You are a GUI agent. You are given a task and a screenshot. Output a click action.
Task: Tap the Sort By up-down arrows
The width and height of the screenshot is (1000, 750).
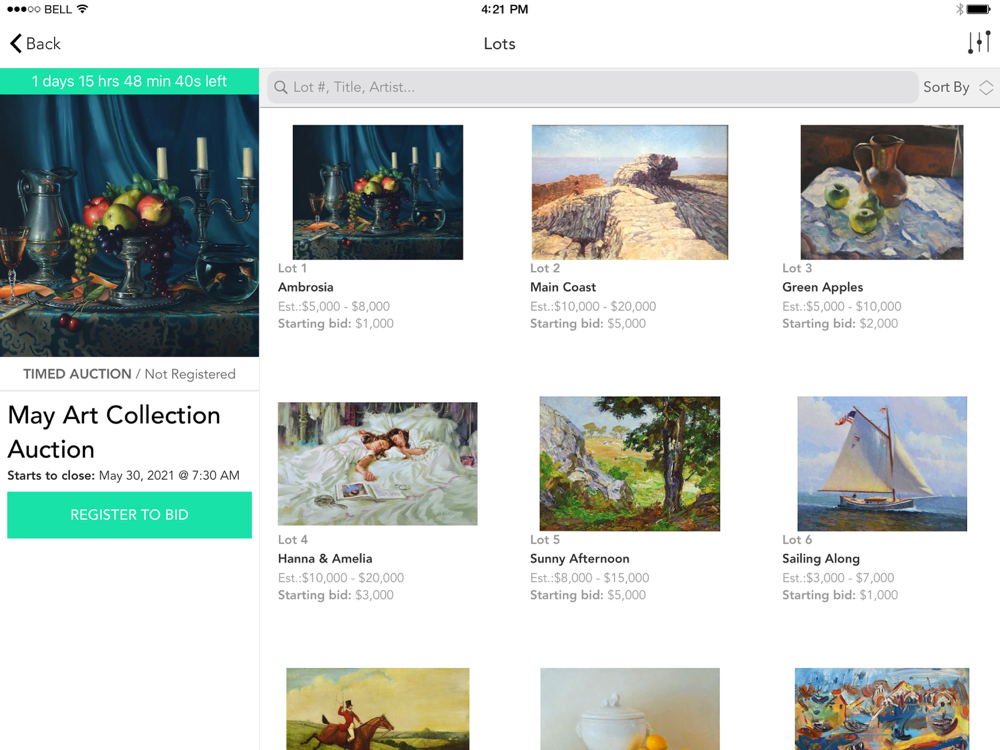986,87
